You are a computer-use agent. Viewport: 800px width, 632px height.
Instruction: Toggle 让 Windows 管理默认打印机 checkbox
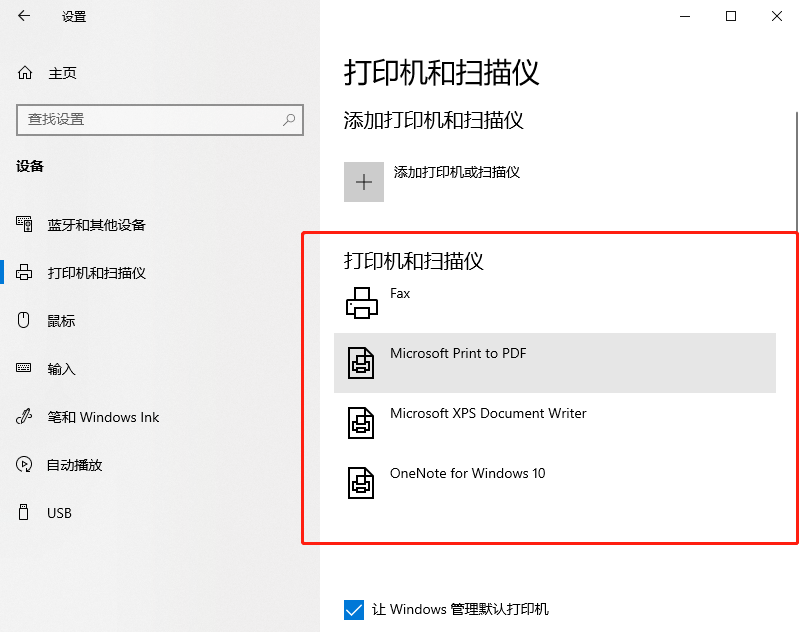[x=354, y=610]
